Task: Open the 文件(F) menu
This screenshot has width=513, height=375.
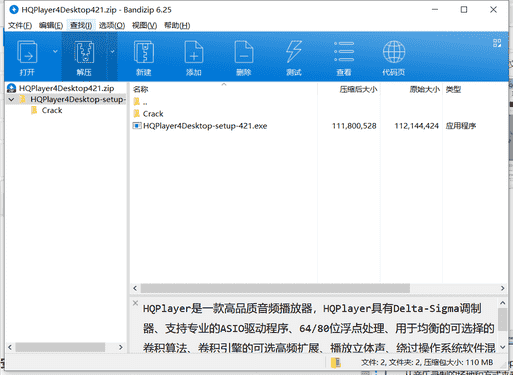Action: click(20, 26)
